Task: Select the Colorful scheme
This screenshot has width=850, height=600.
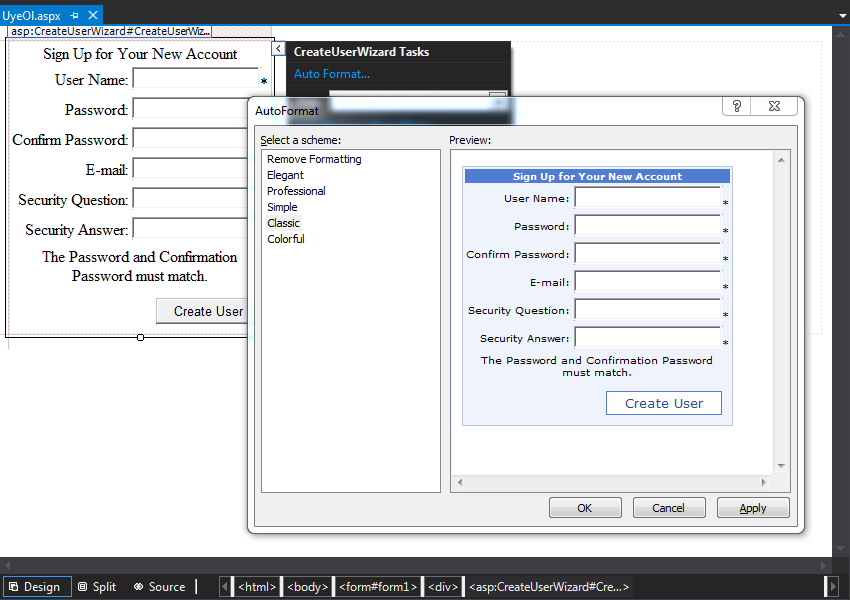Action: click(x=286, y=239)
